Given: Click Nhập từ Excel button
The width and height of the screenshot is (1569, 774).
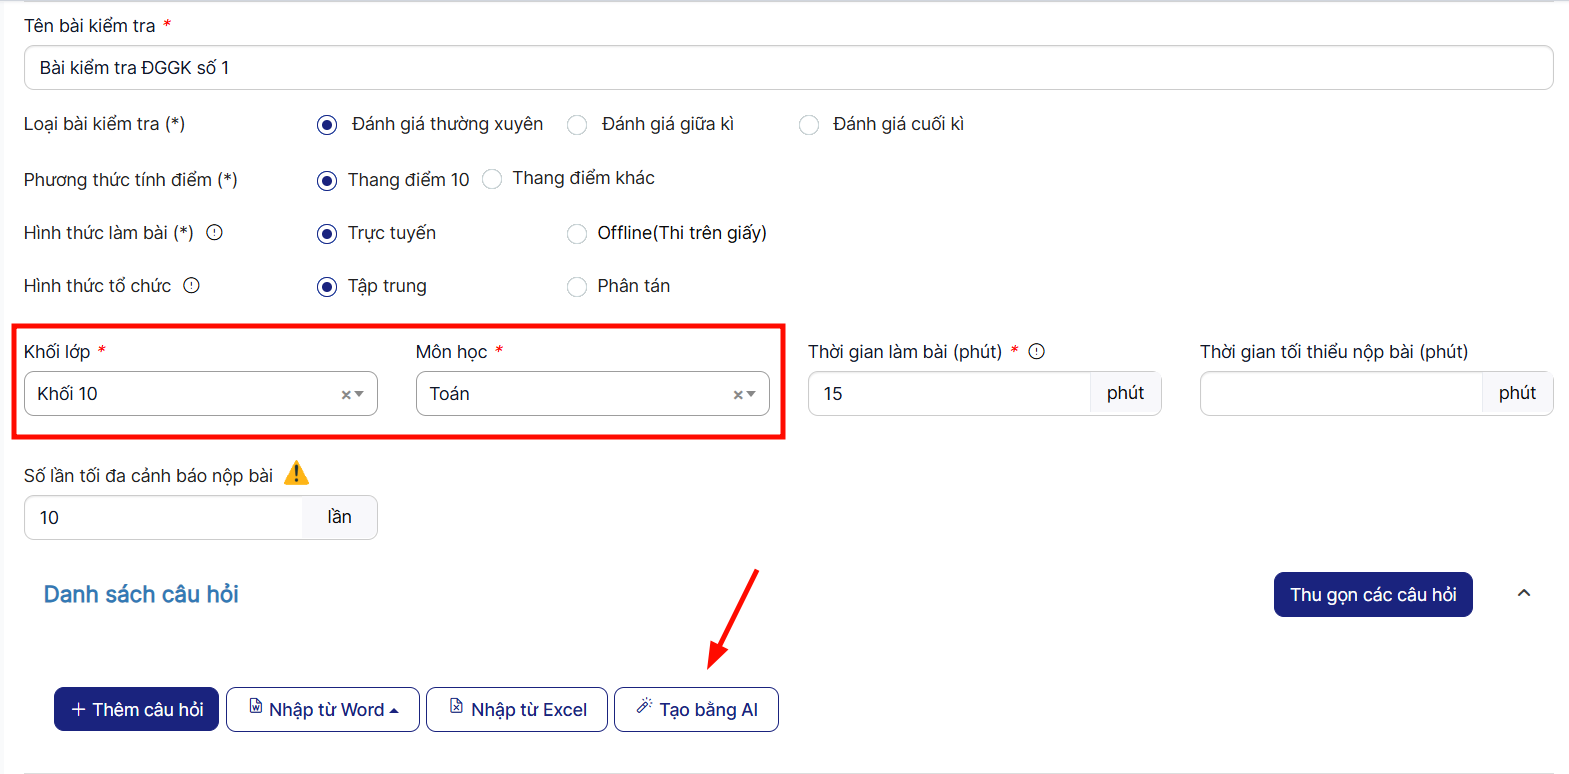Looking at the screenshot, I should (517, 710).
